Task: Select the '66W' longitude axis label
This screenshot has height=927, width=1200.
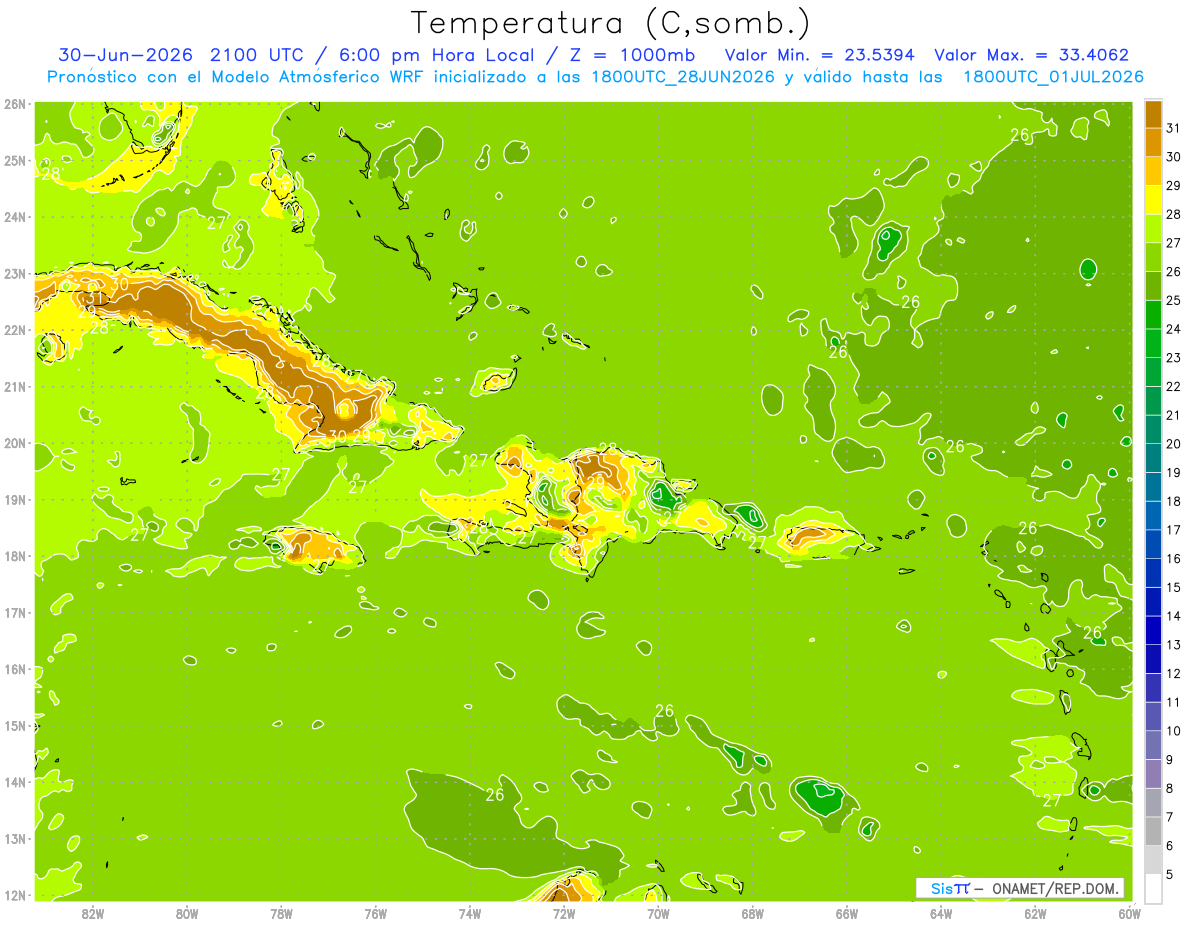Action: click(847, 913)
